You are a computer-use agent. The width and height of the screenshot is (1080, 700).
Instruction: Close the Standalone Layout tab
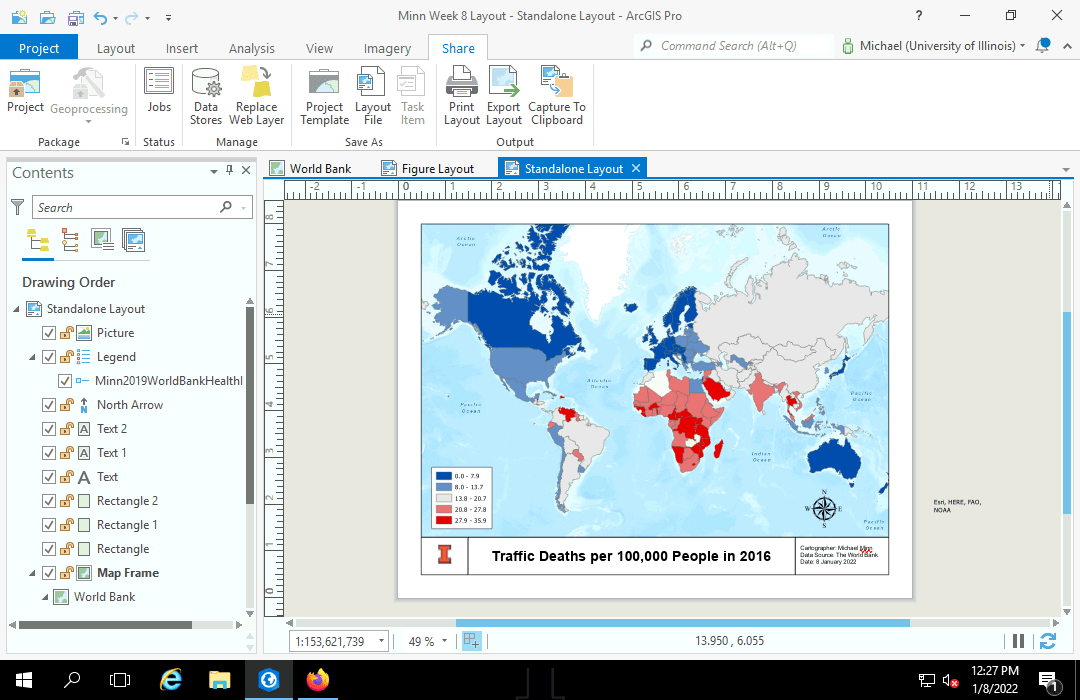(x=636, y=168)
